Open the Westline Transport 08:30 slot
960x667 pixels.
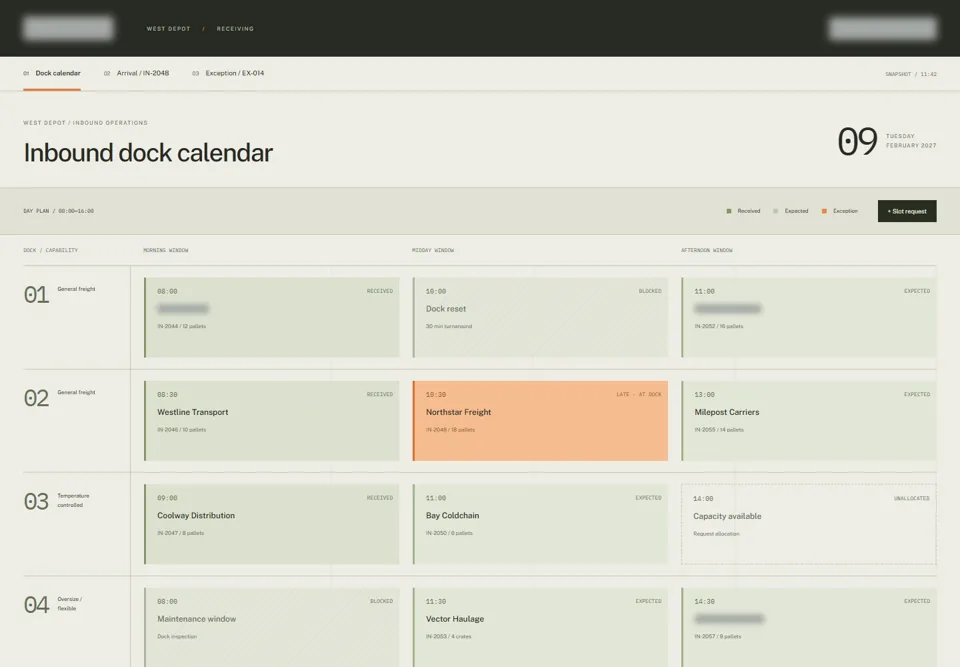click(x=272, y=421)
